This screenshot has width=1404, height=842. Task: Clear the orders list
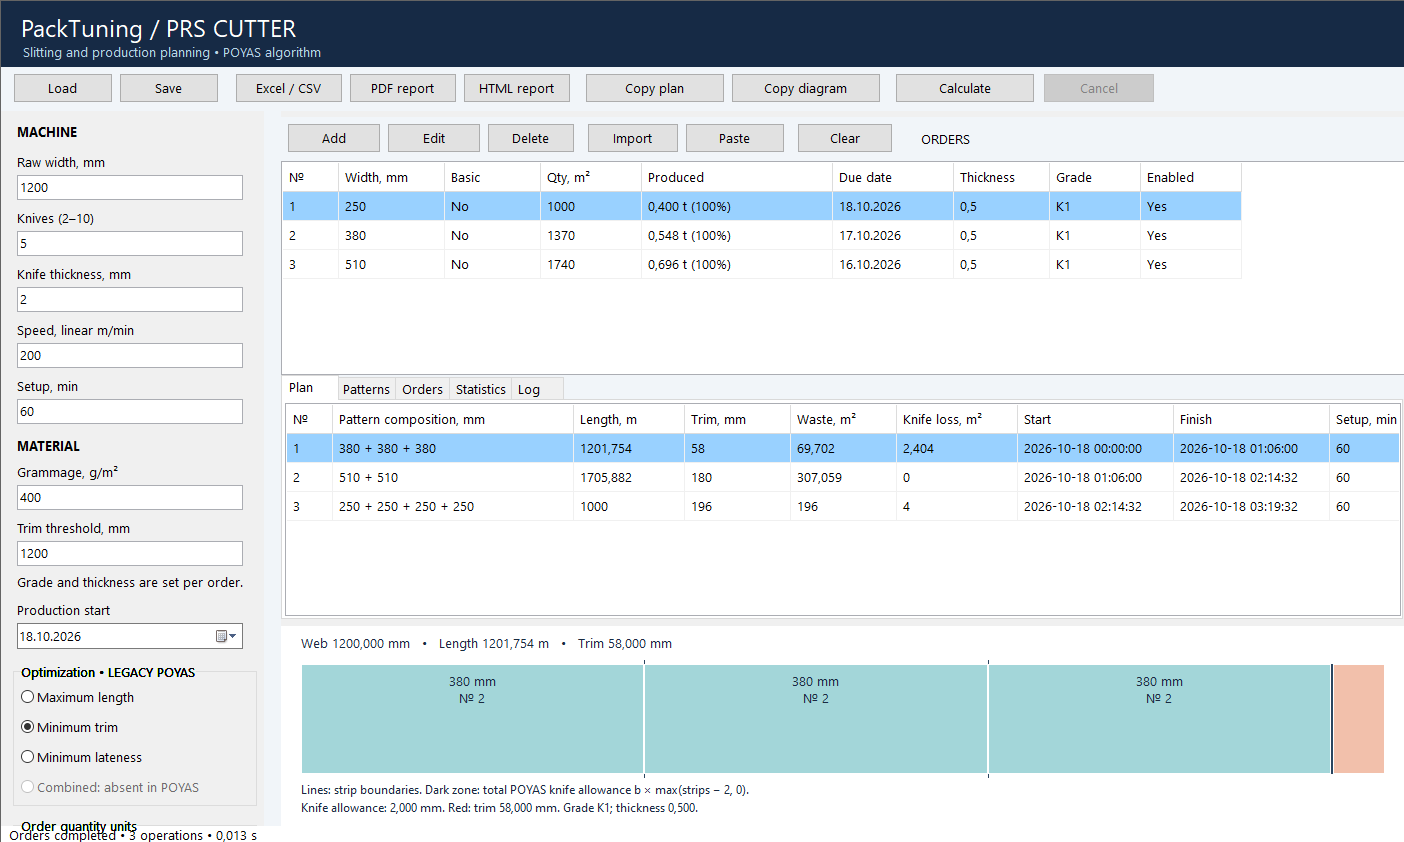[845, 138]
